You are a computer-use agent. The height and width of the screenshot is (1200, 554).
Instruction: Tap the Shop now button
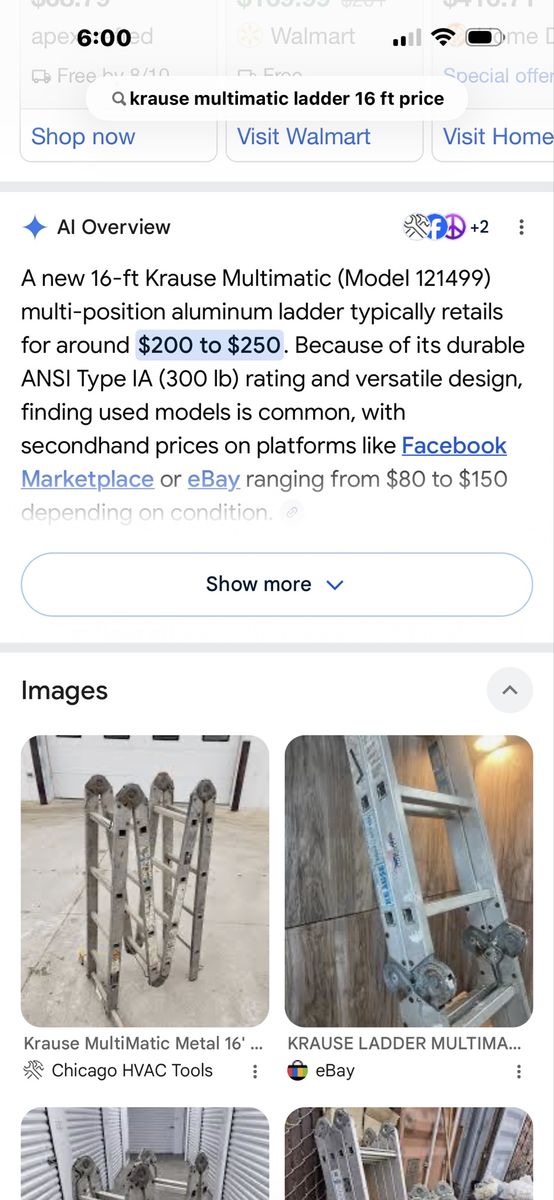(x=83, y=137)
